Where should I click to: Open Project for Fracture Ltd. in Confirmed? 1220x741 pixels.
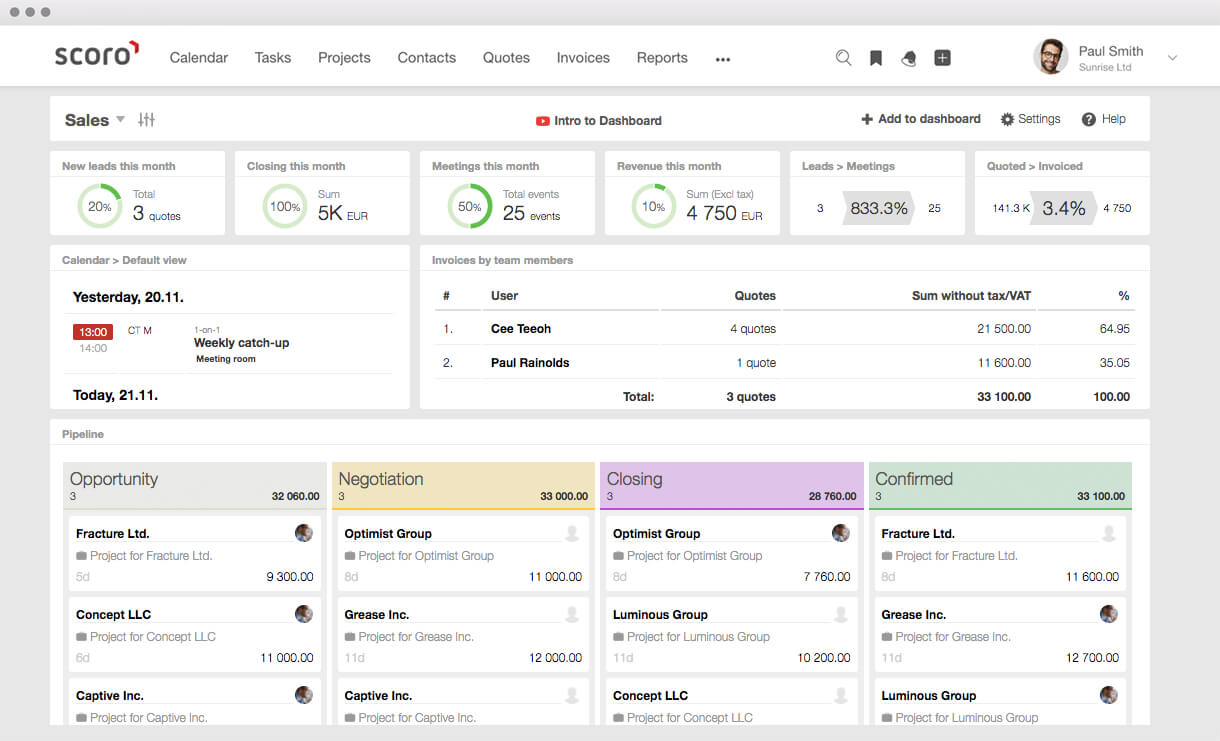click(949, 556)
